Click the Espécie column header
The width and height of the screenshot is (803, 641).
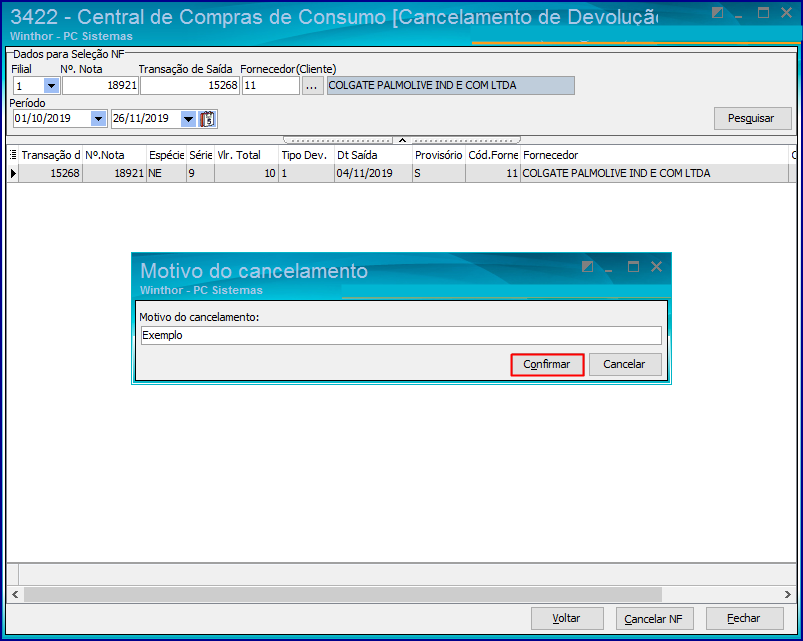pos(166,155)
